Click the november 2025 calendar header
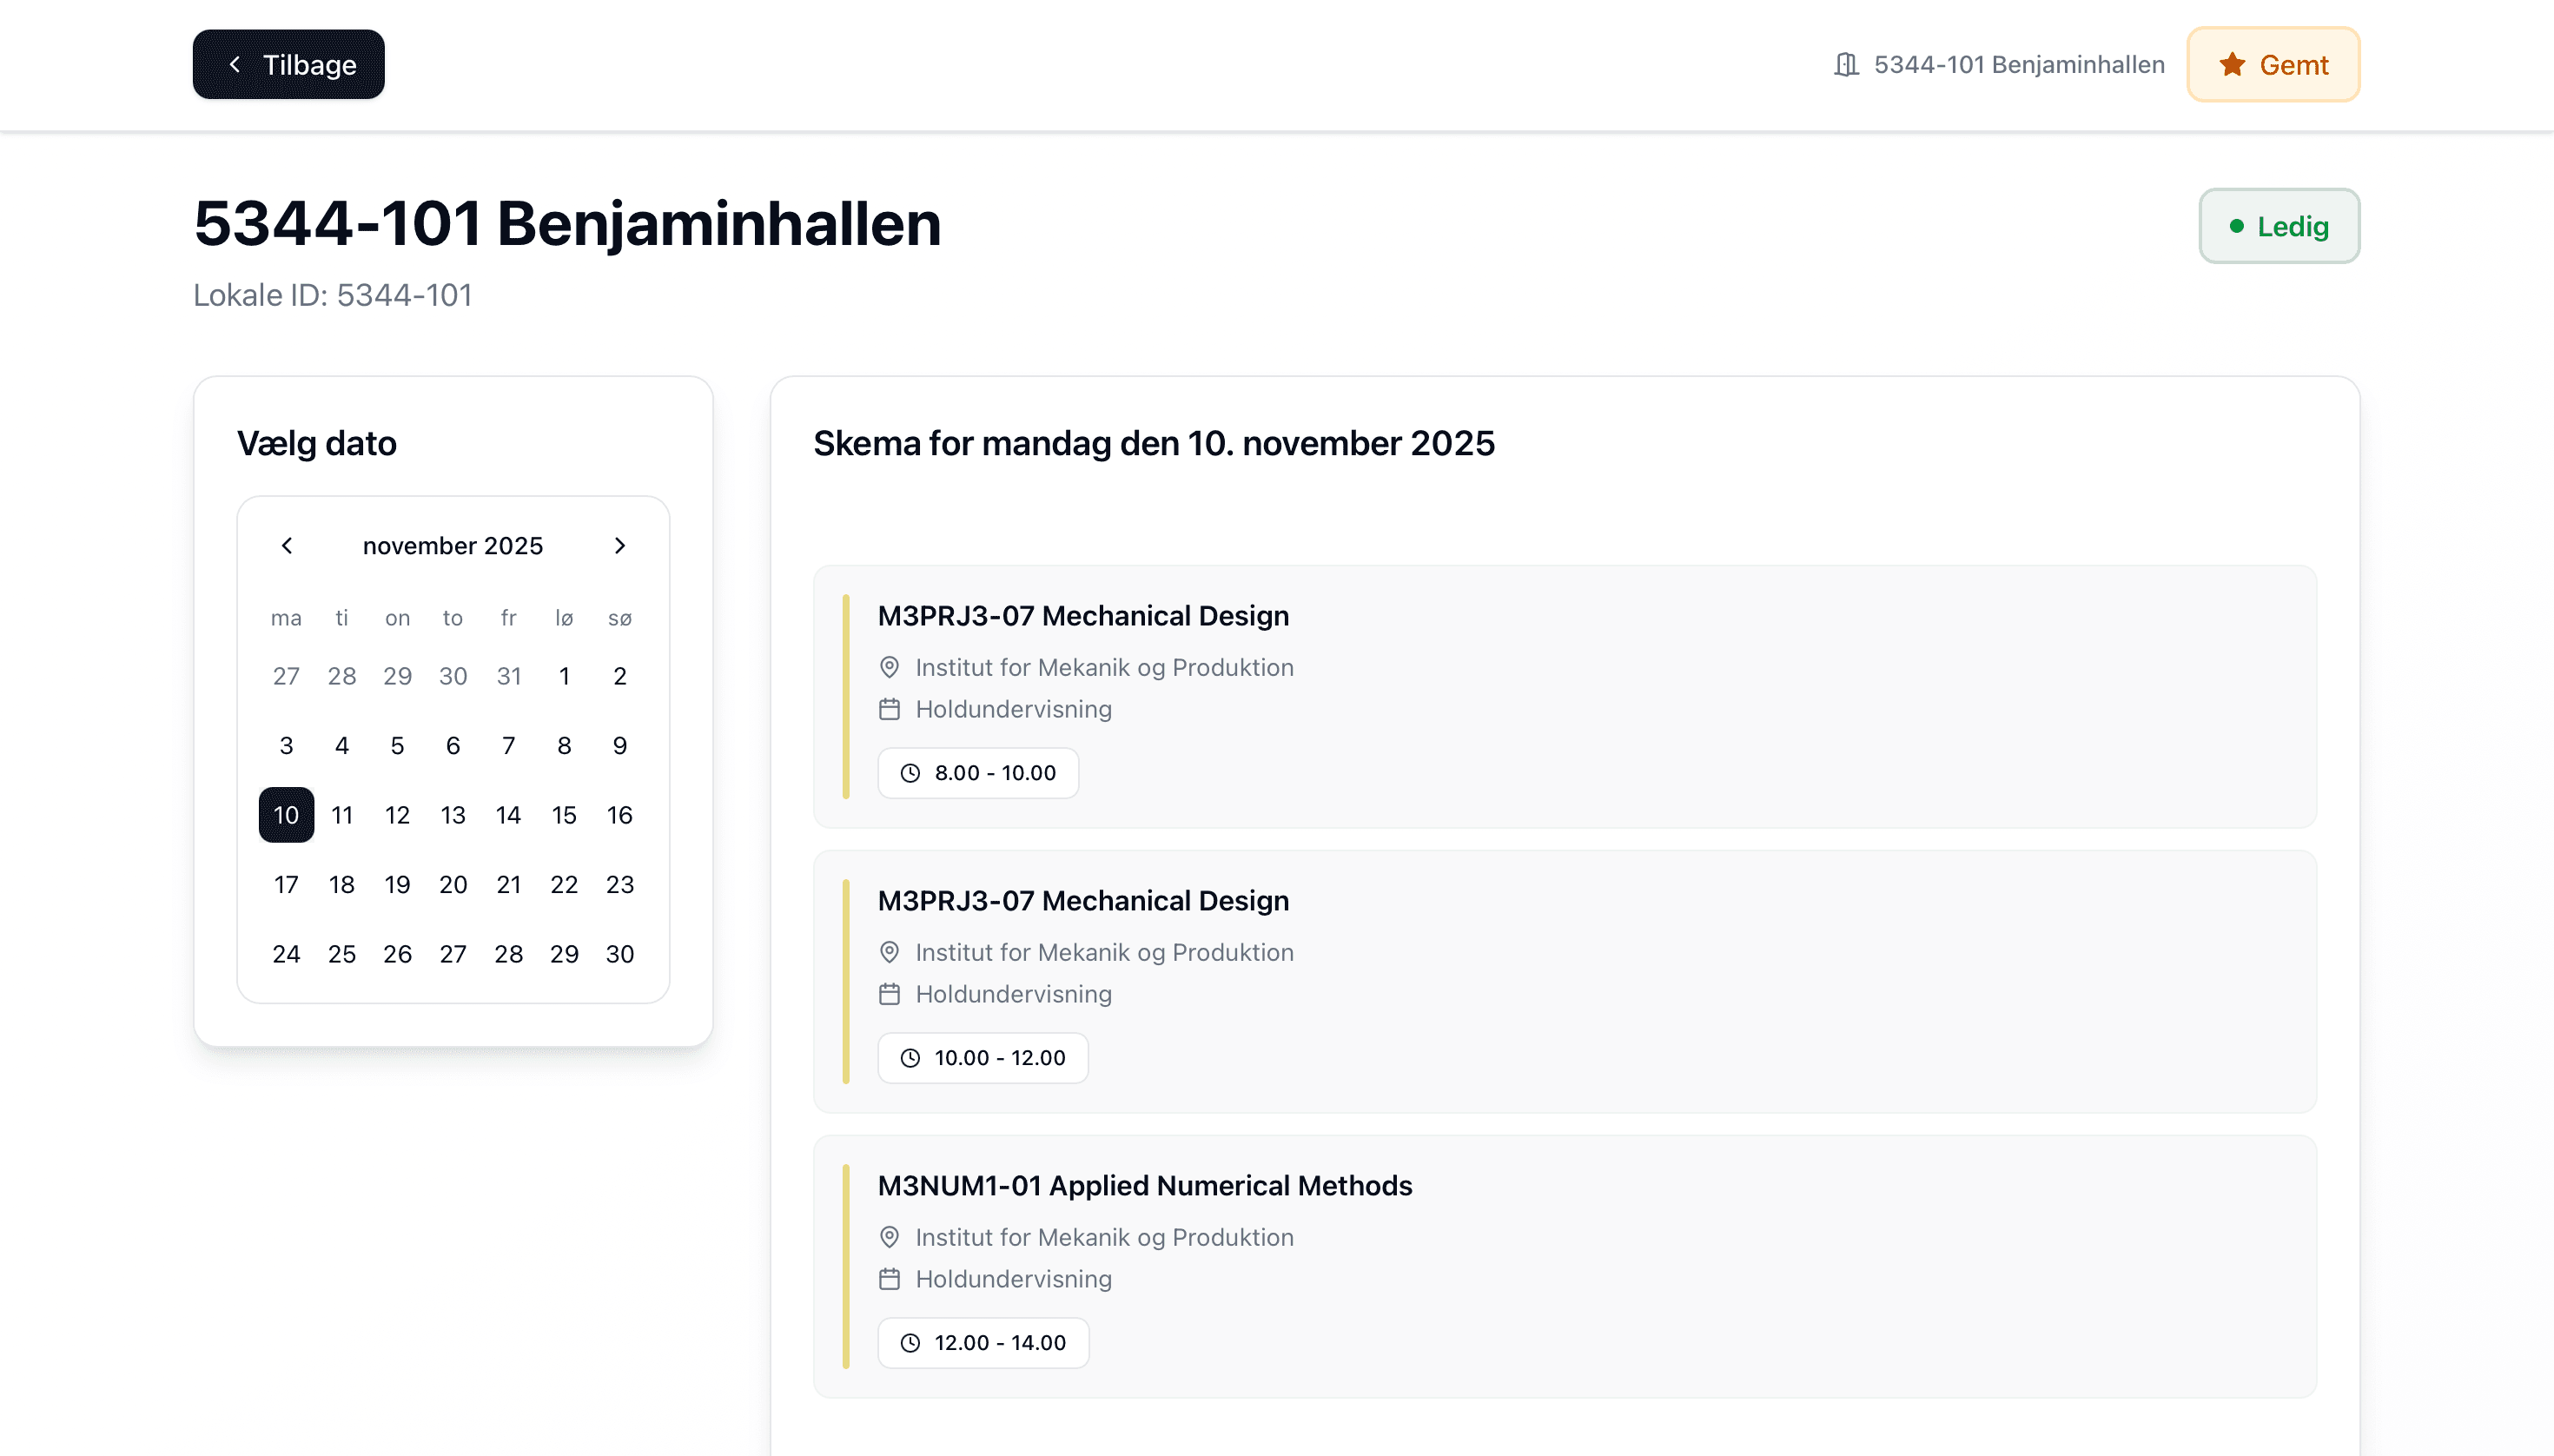Viewport: 2554px width, 1456px height. click(452, 546)
